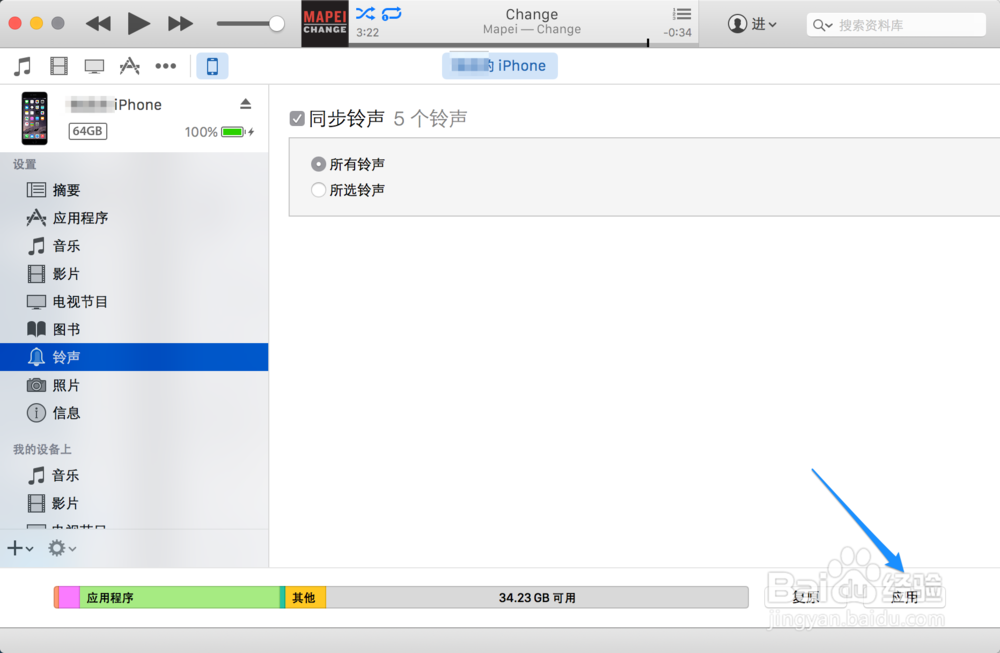This screenshot has height=653, width=1000.
Task: Open the Music library icon
Action: (23, 66)
